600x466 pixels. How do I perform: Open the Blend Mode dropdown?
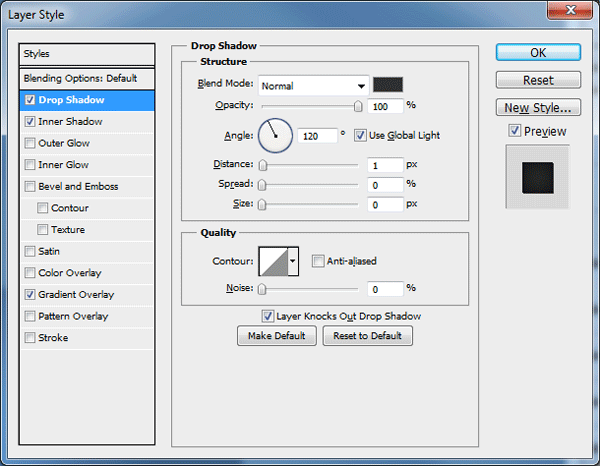[313, 86]
